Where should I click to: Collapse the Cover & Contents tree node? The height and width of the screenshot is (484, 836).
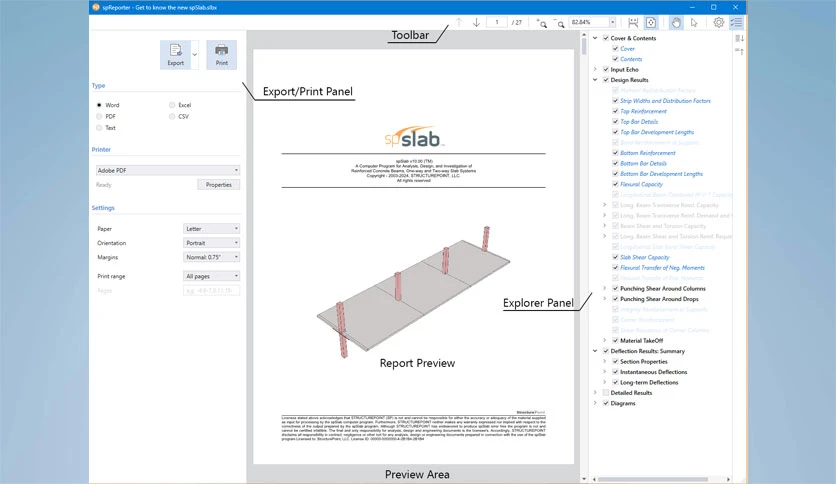click(x=595, y=38)
